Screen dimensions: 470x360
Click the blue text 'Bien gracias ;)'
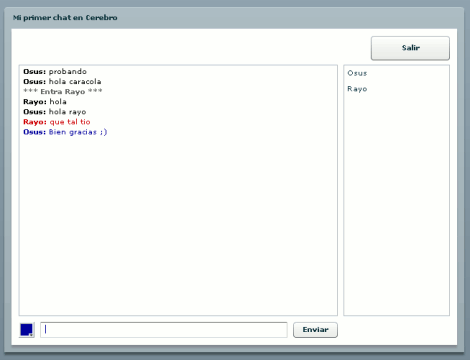click(x=78, y=132)
